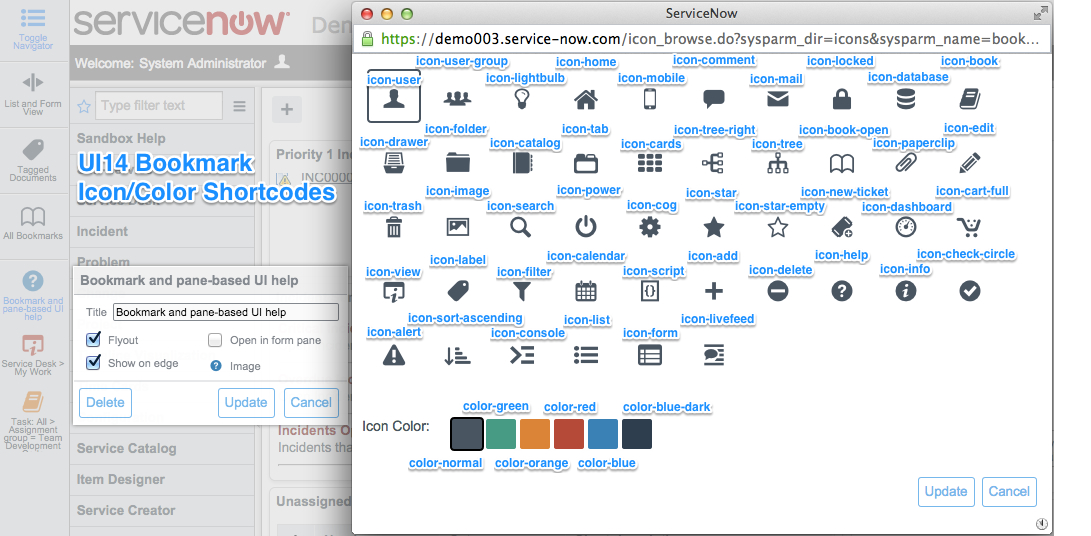Open the navigator filter options menu
Image resolution: width=1091 pixels, height=536 pixels.
click(x=239, y=106)
